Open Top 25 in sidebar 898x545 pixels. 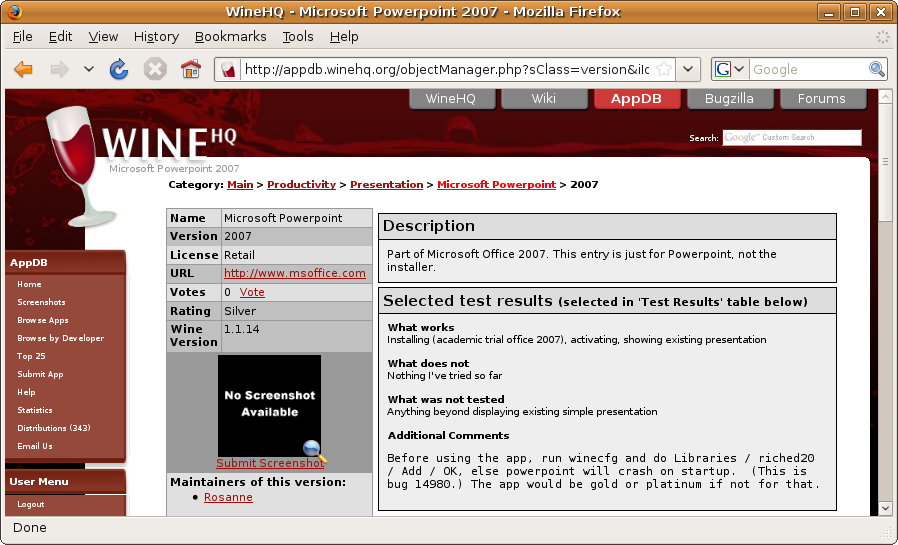point(31,356)
